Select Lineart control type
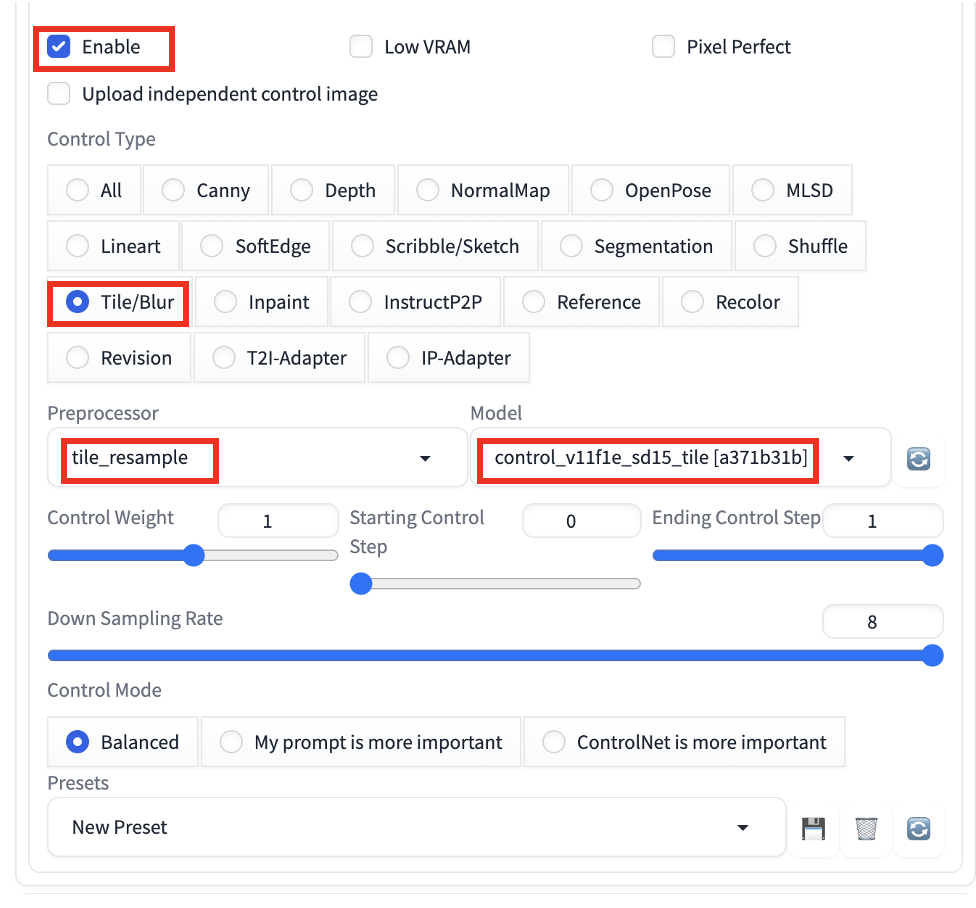 click(113, 246)
